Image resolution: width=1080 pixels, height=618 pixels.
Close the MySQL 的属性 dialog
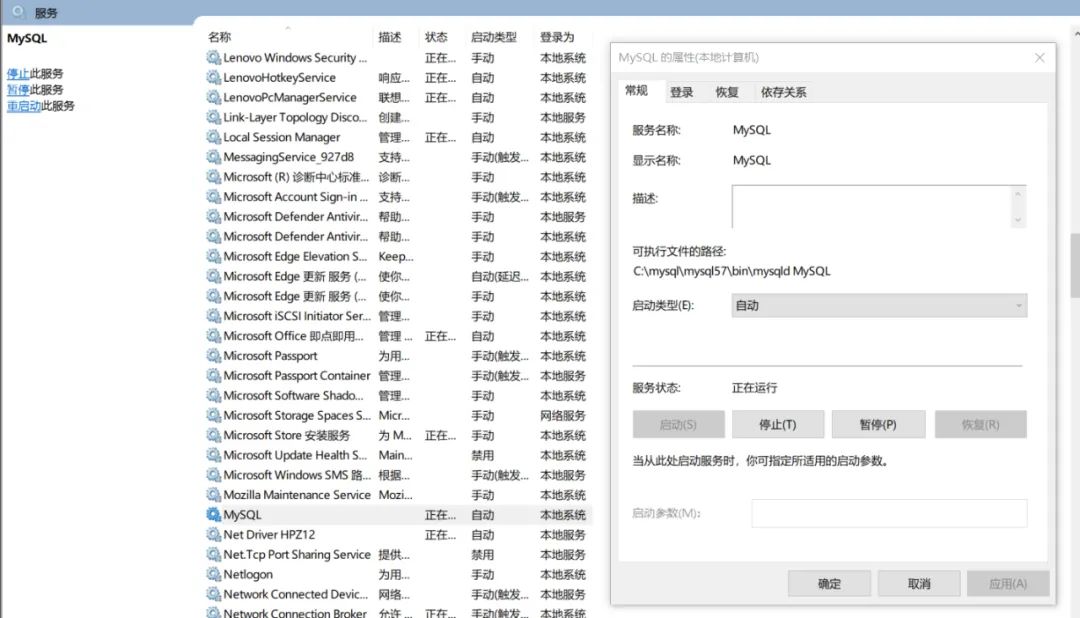click(x=1039, y=58)
